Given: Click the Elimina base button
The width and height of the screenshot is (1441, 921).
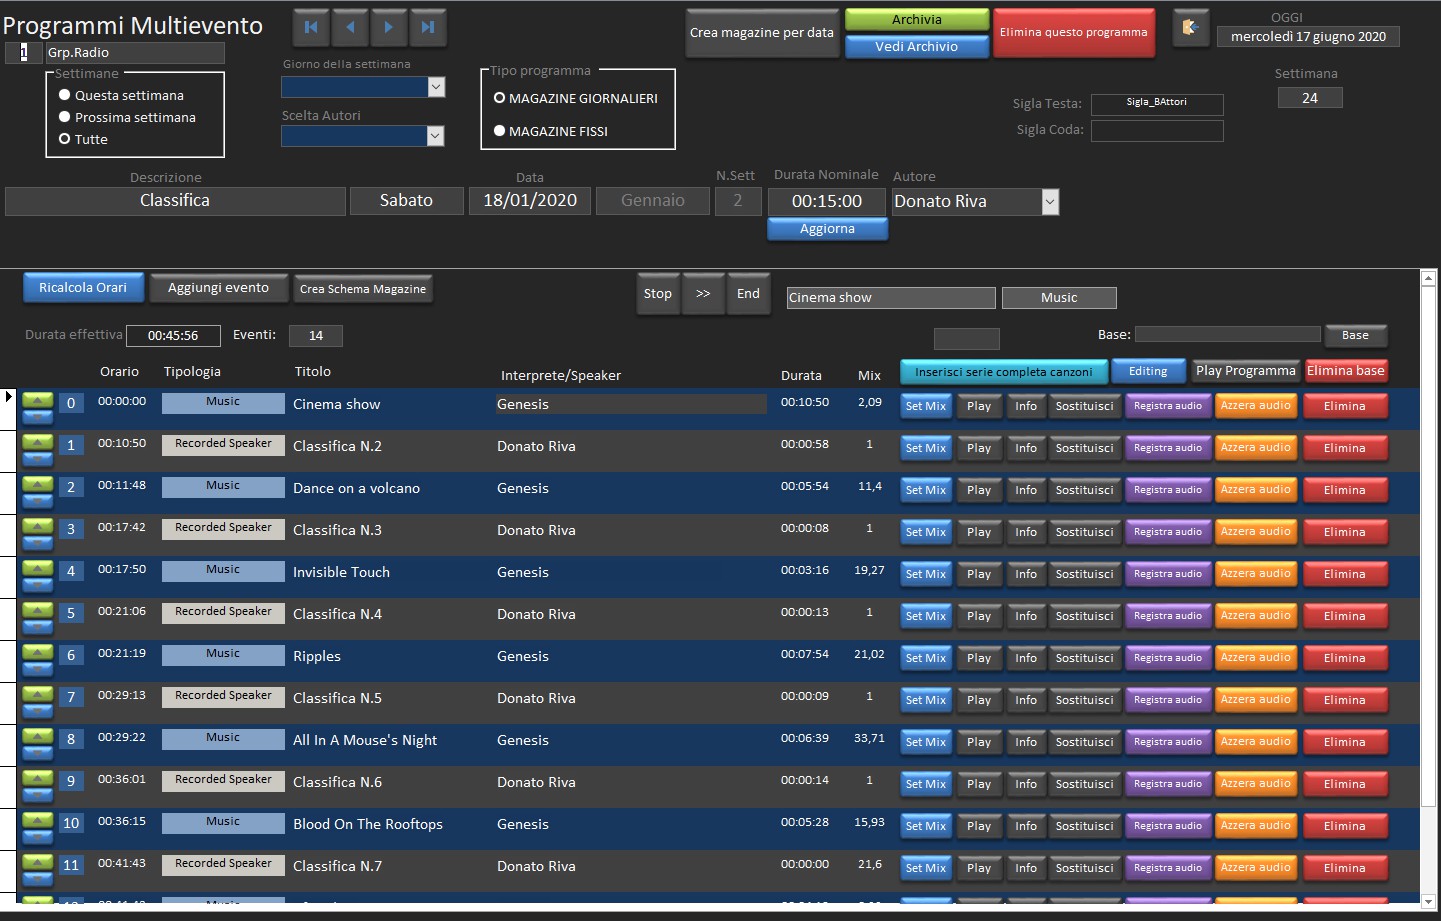Looking at the screenshot, I should coord(1346,371).
